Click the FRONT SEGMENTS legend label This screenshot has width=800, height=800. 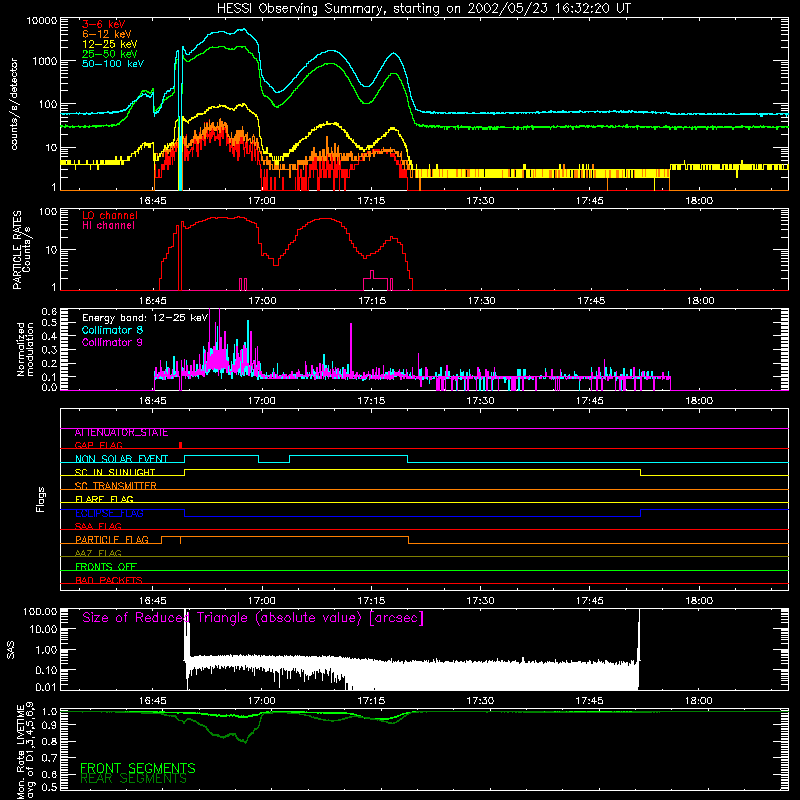coord(138,768)
